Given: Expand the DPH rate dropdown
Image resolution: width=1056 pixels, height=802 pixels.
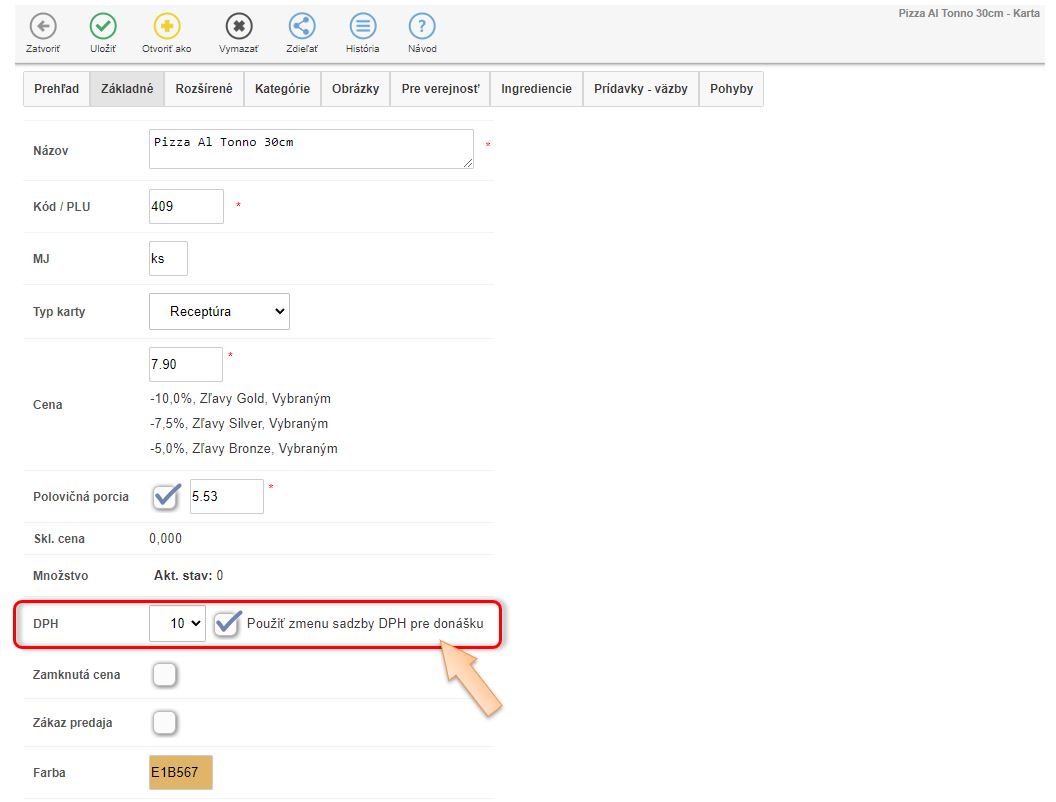Looking at the screenshot, I should pos(177,623).
